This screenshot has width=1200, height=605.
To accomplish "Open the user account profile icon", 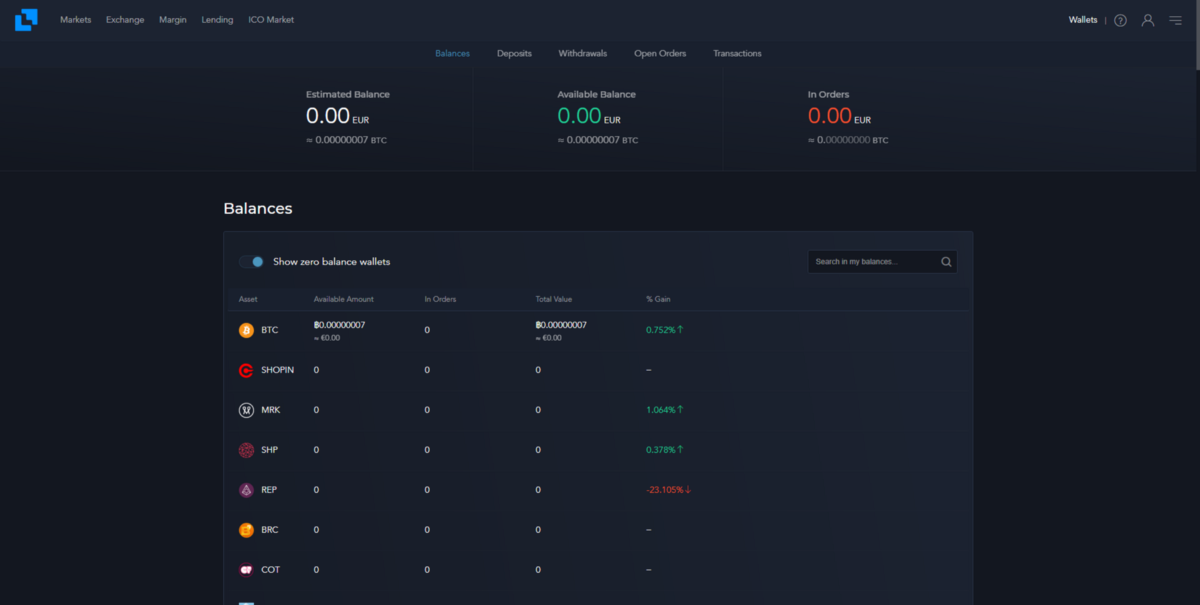I will [1148, 20].
